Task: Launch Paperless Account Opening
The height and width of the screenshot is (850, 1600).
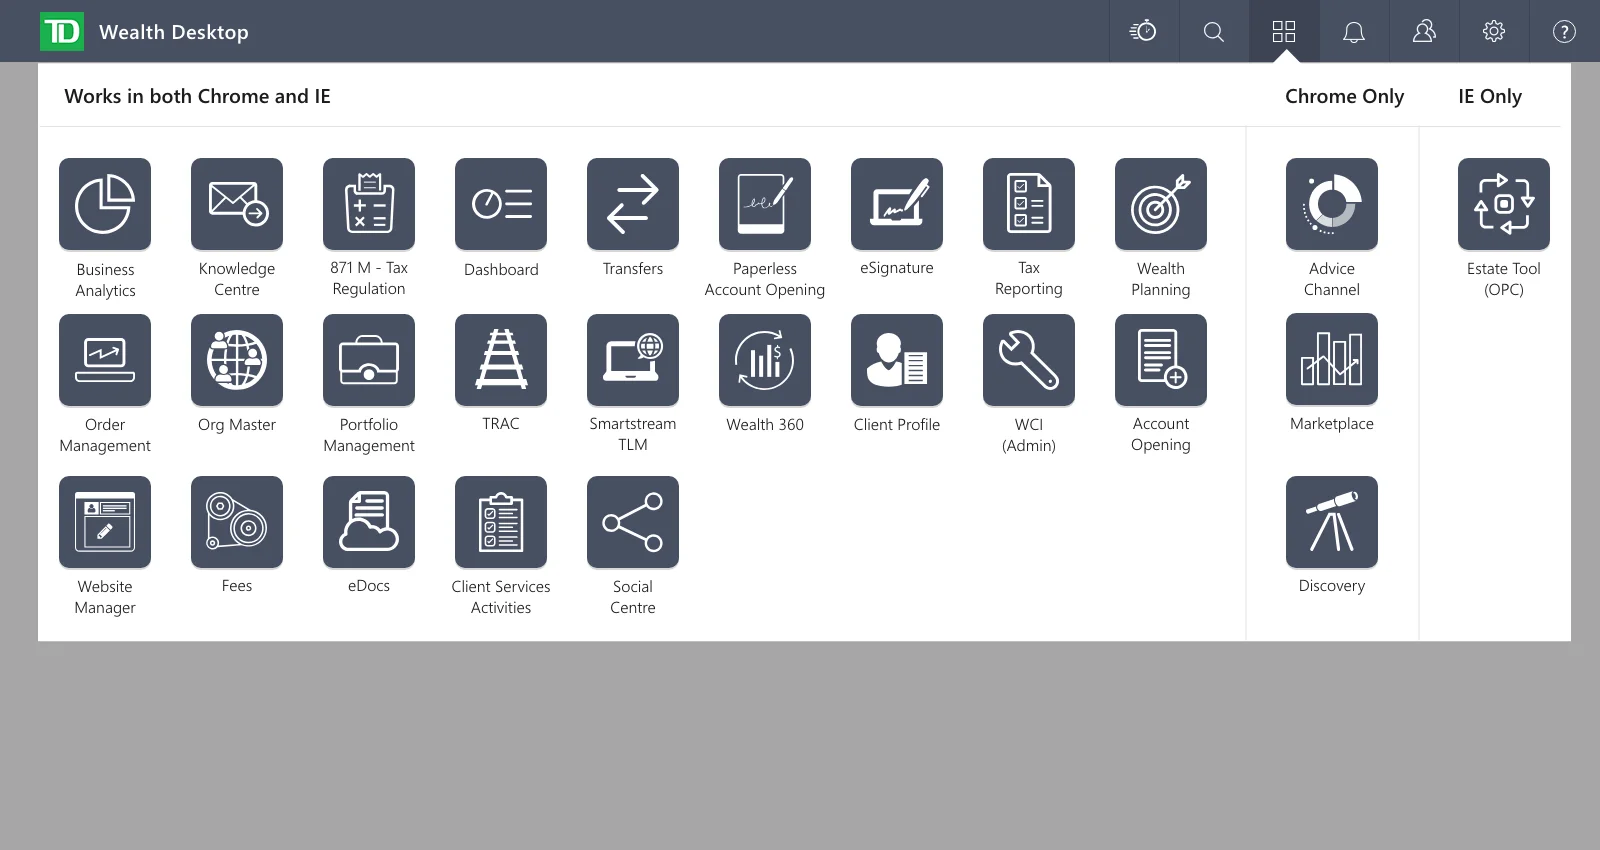Action: (x=765, y=204)
